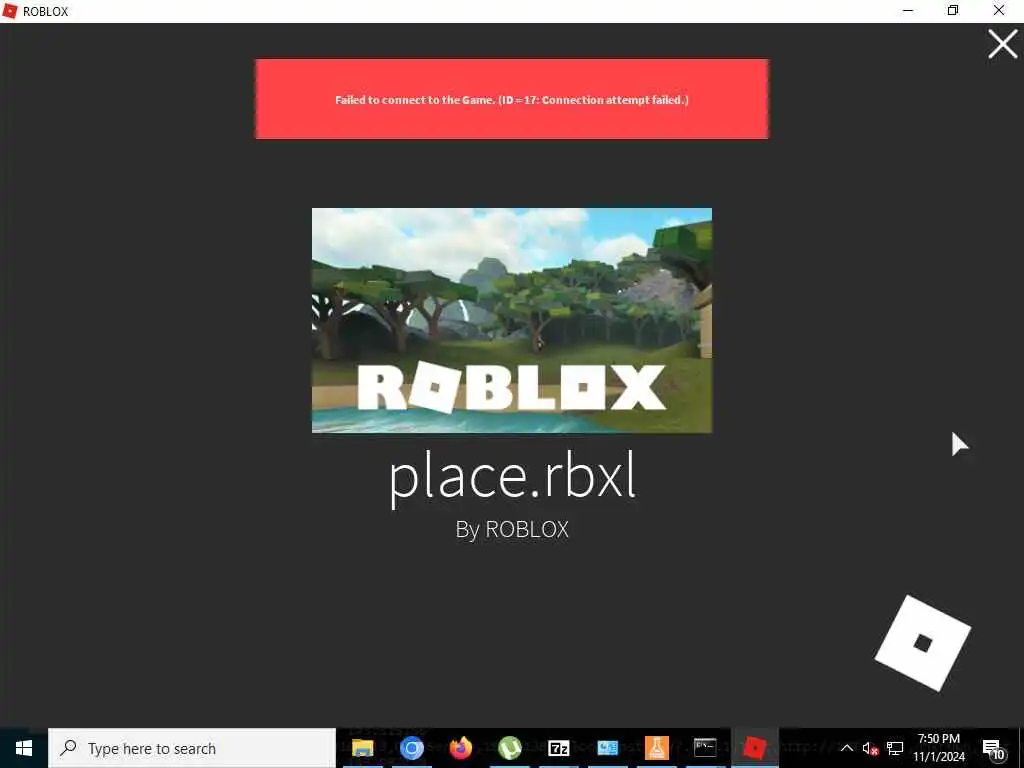The height and width of the screenshot is (768, 1024).
Task: Click the 'Type here to search' box
Action: click(192, 748)
